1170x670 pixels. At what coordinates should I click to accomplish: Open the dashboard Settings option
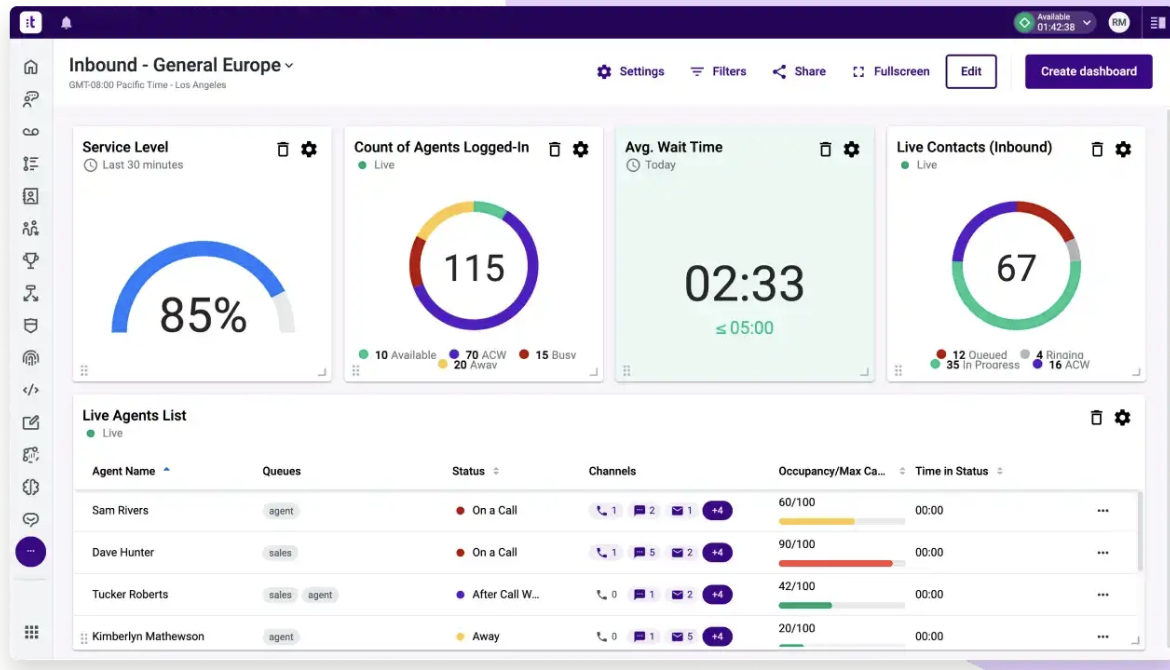[630, 71]
